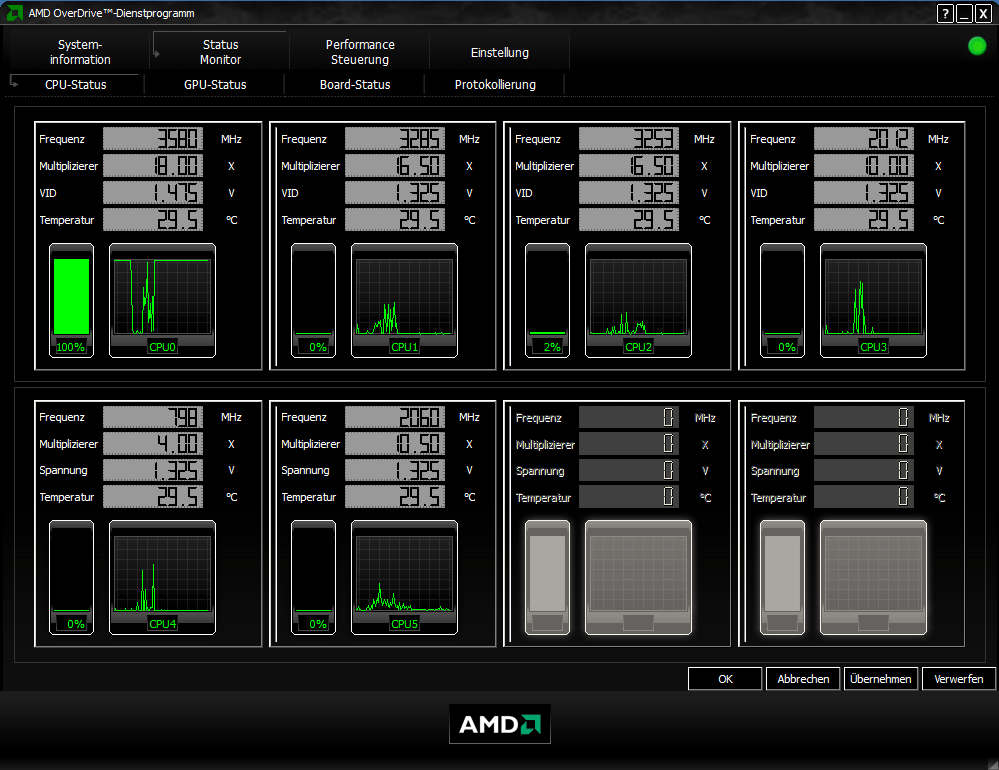Show the Board-Status subtab
Image resolution: width=999 pixels, height=770 pixels.
355,85
